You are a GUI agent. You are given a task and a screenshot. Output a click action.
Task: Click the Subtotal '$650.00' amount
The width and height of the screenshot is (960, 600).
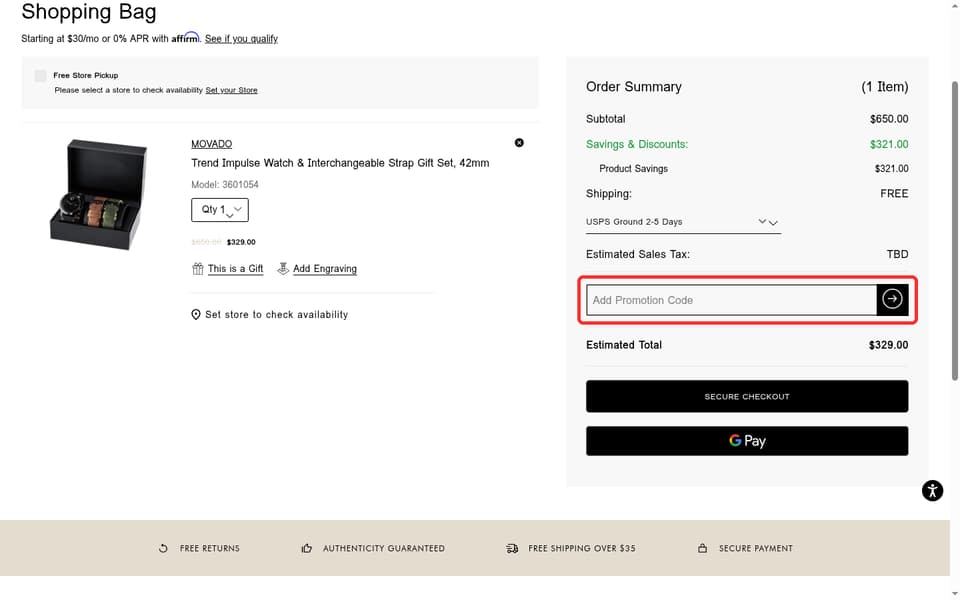[x=889, y=119]
